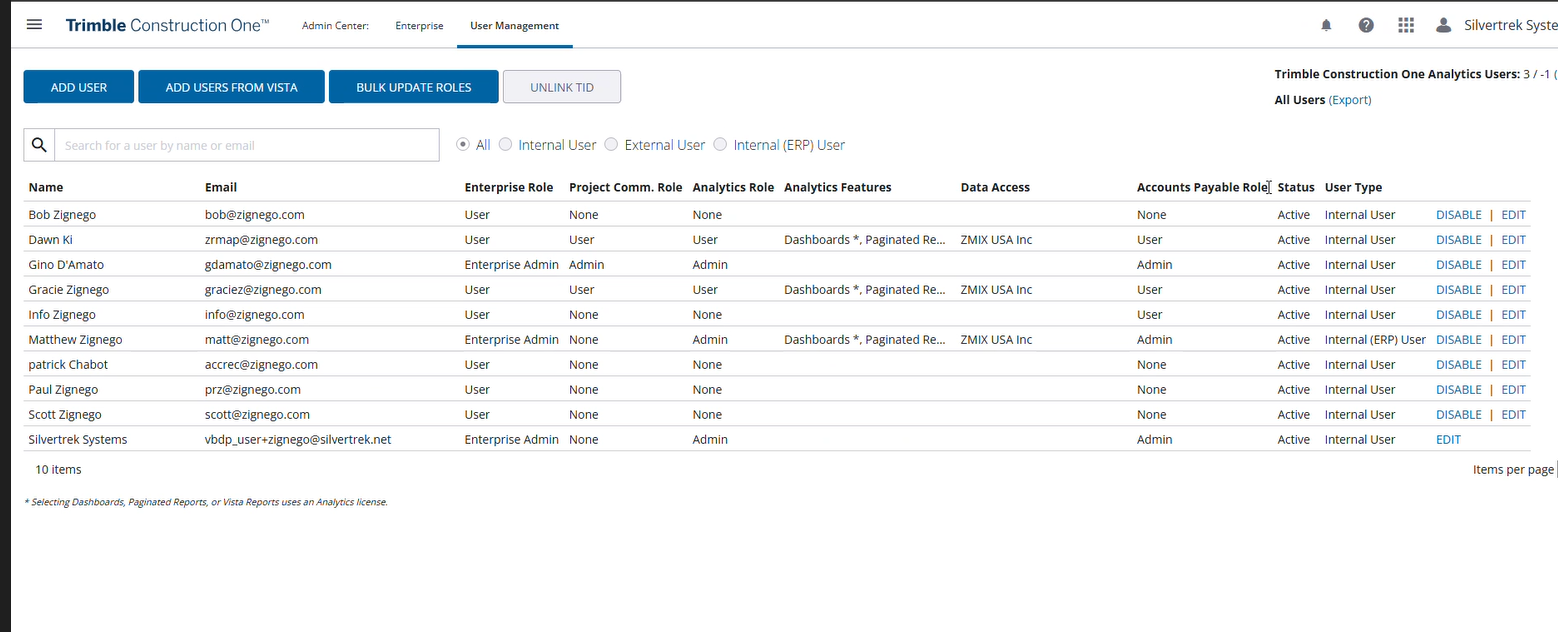Click the ADD USER button
This screenshot has height=632, width=1558.
pyautogui.click(x=79, y=87)
